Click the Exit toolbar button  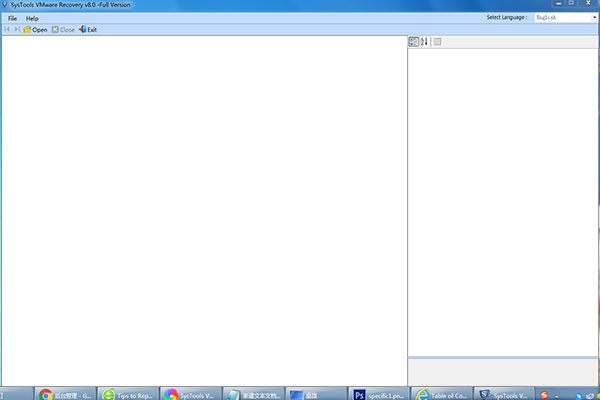(x=88, y=29)
